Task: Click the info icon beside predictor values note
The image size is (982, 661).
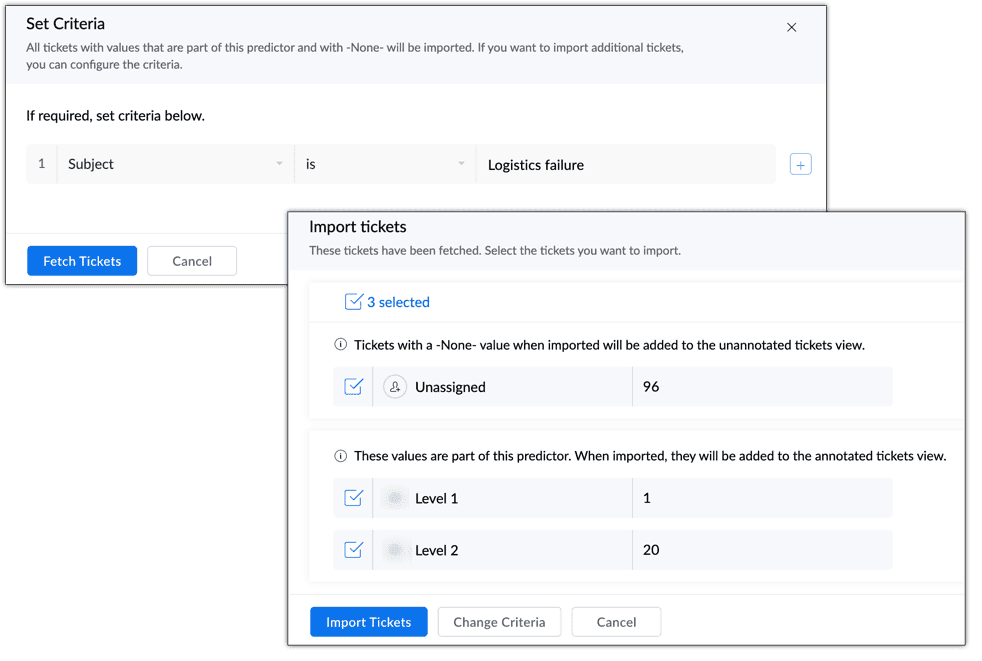Action: 340,456
